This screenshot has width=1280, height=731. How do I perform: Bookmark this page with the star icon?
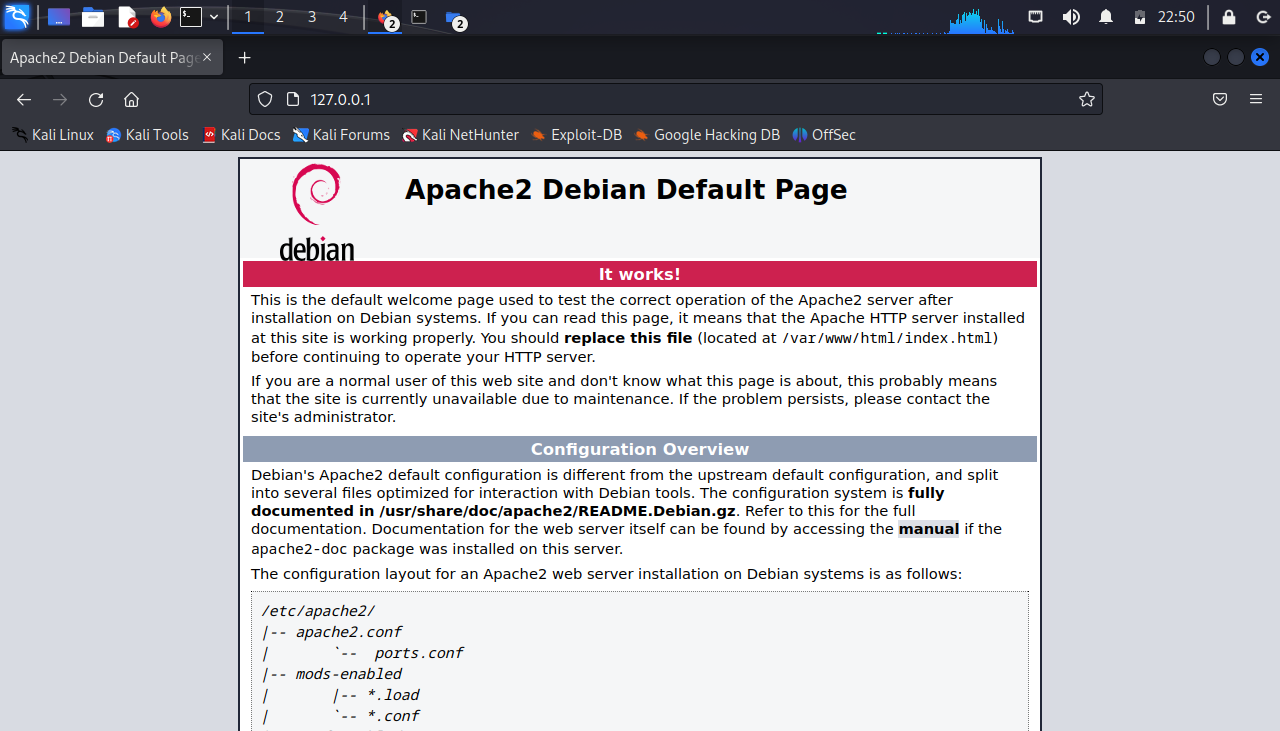tap(1087, 99)
